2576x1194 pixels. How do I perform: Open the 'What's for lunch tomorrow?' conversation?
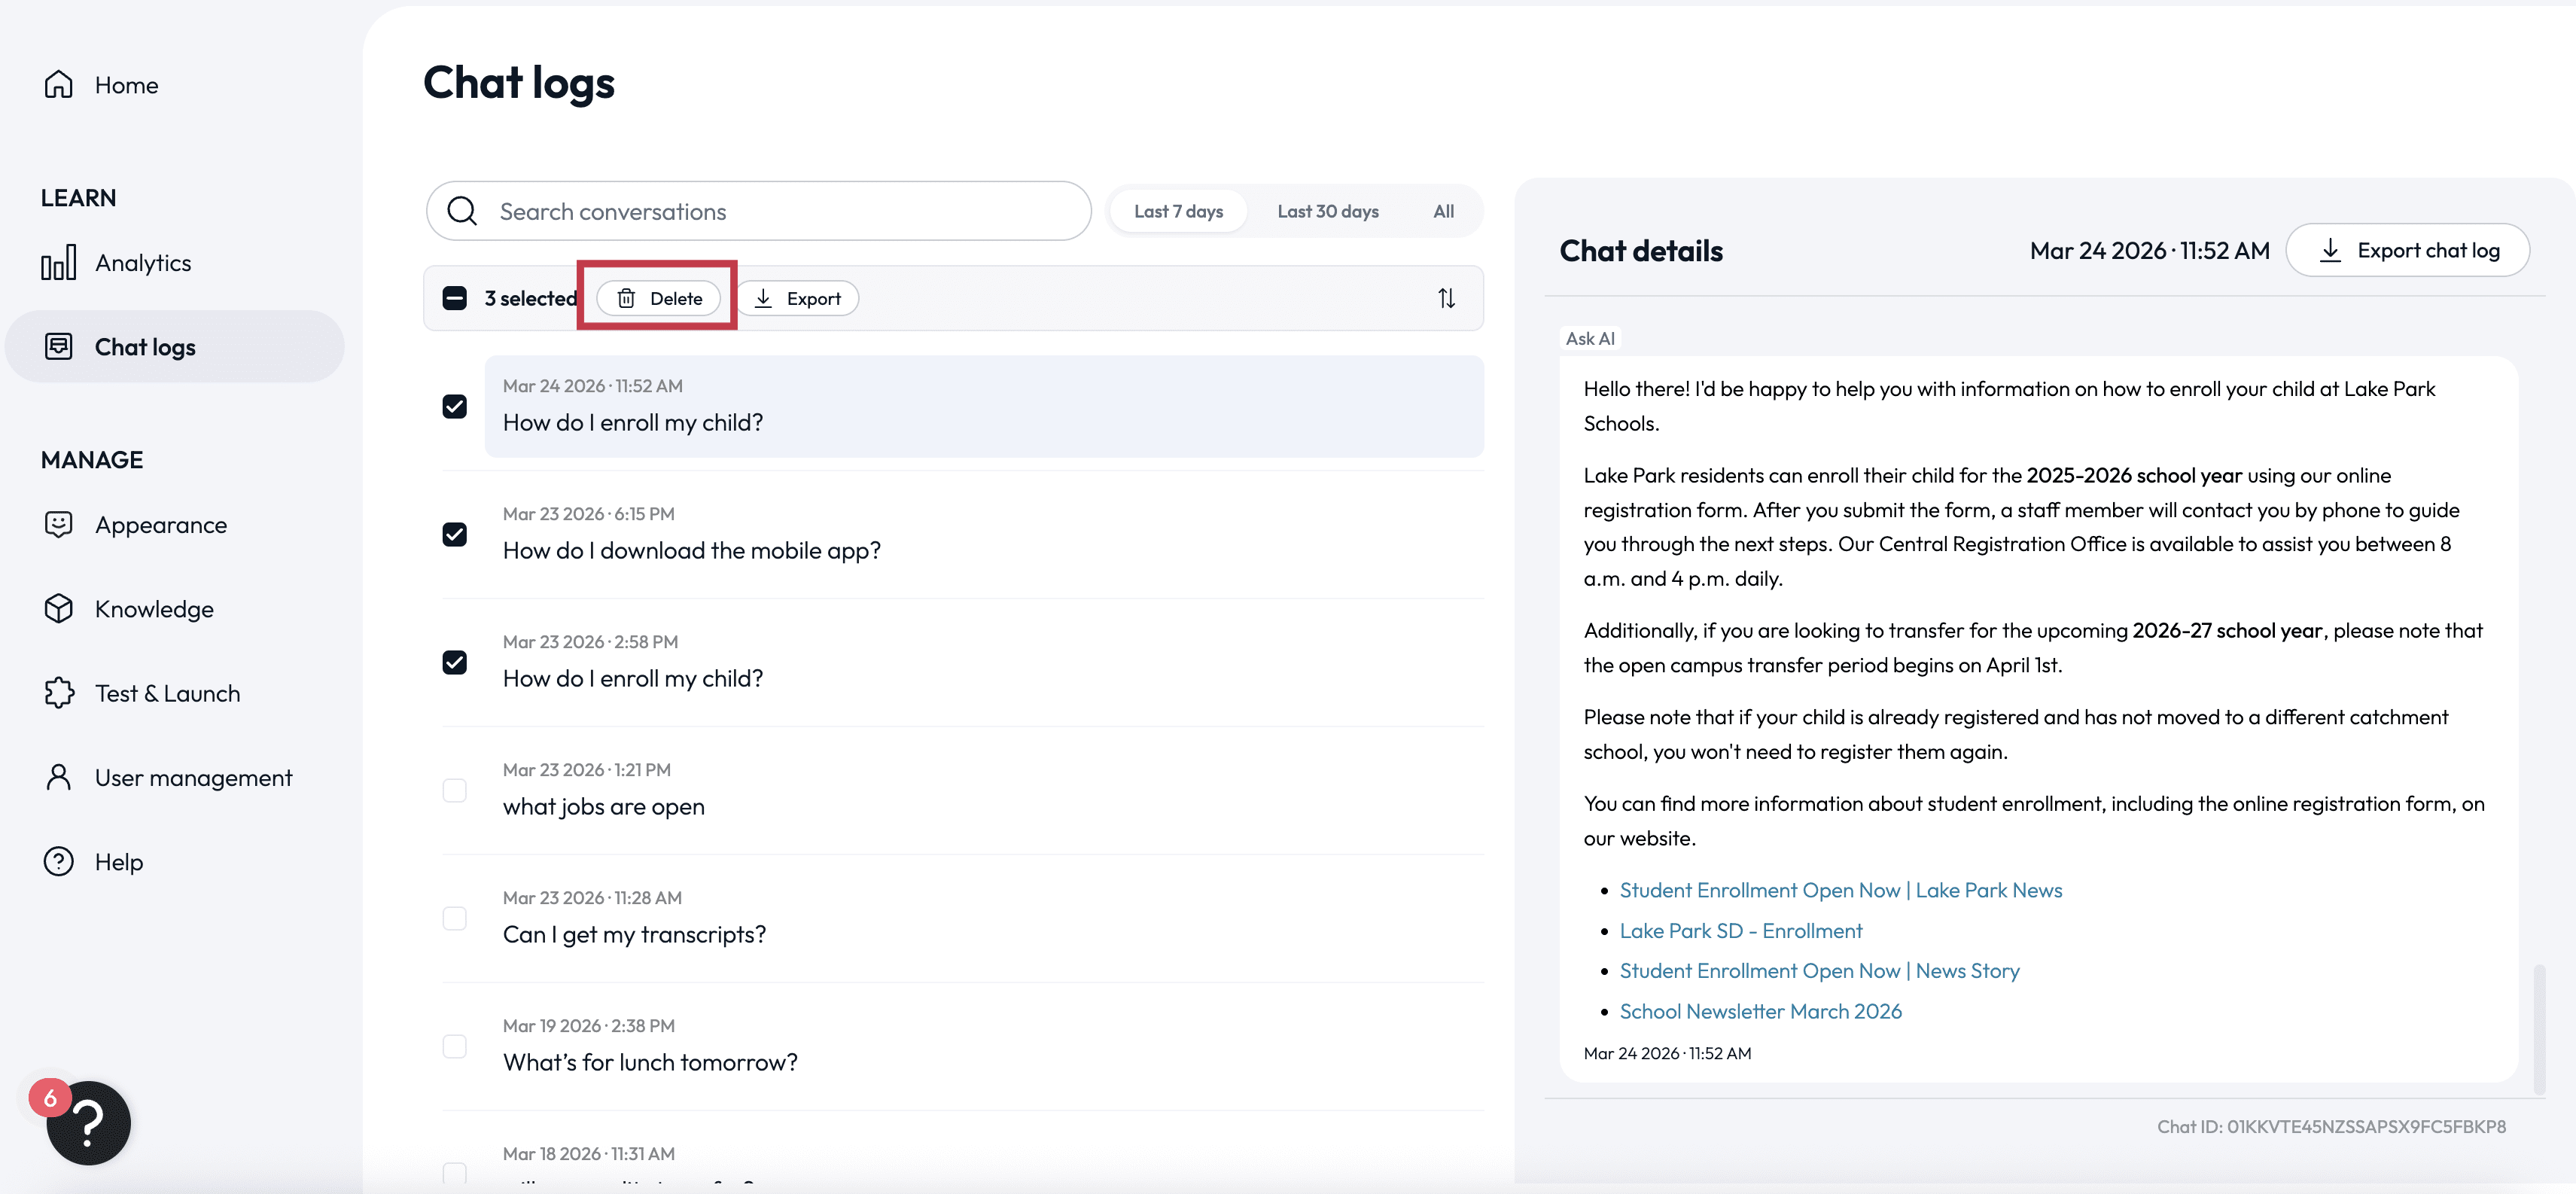click(984, 1047)
